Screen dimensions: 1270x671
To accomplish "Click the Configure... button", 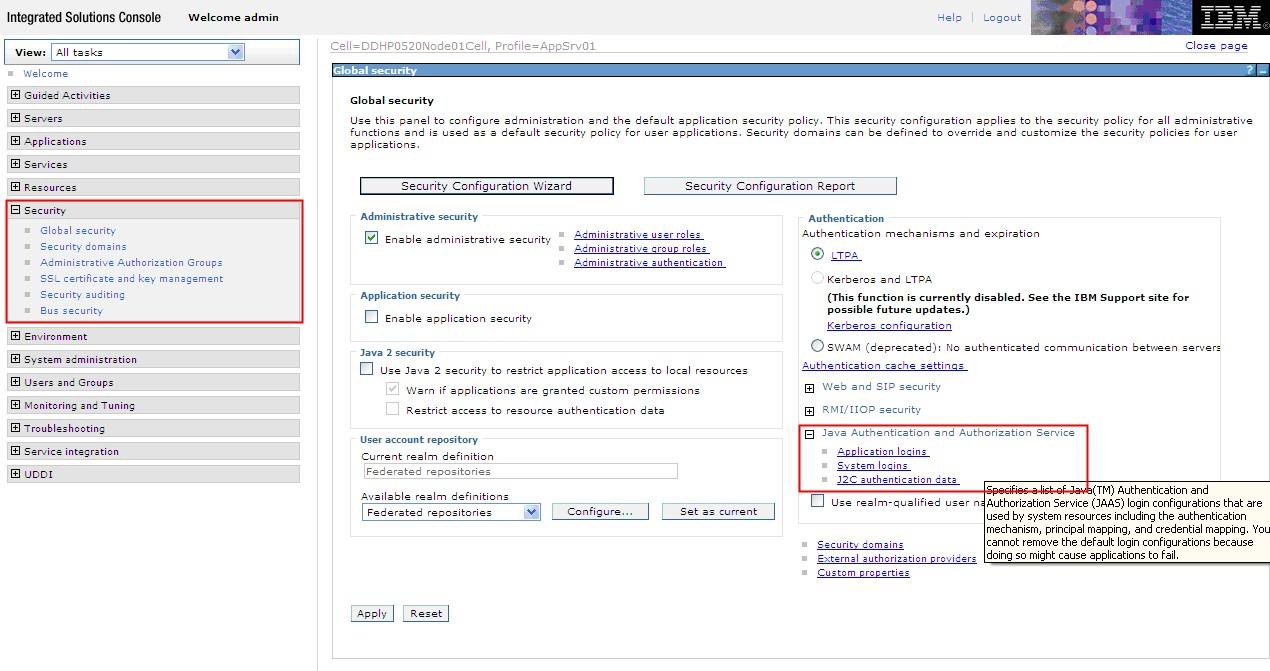I will tap(600, 511).
